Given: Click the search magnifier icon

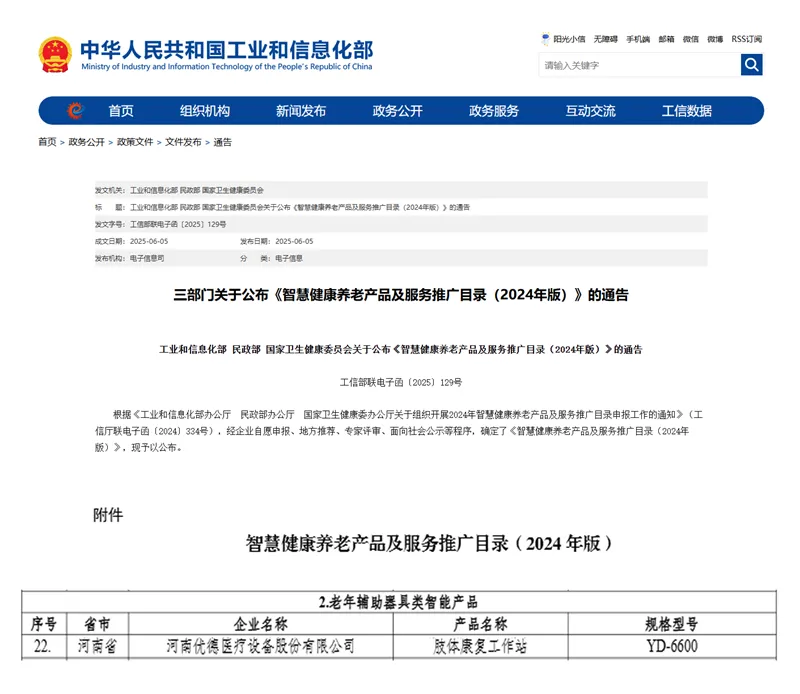Looking at the screenshot, I should [x=751, y=64].
